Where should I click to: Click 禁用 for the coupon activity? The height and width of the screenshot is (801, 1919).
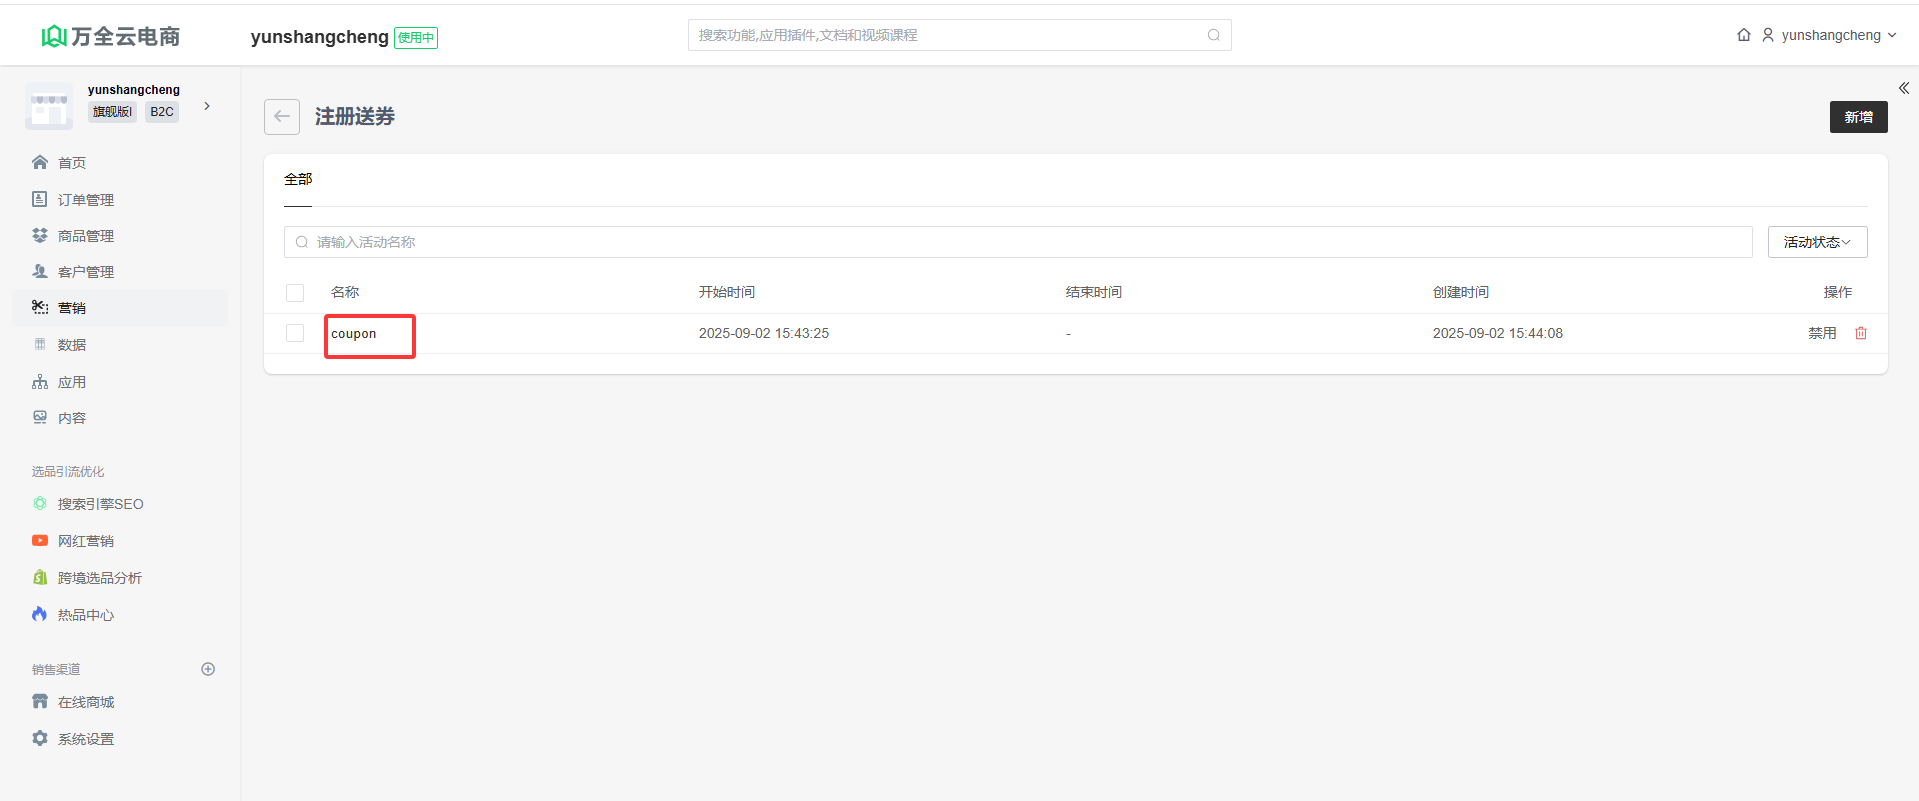point(1822,333)
